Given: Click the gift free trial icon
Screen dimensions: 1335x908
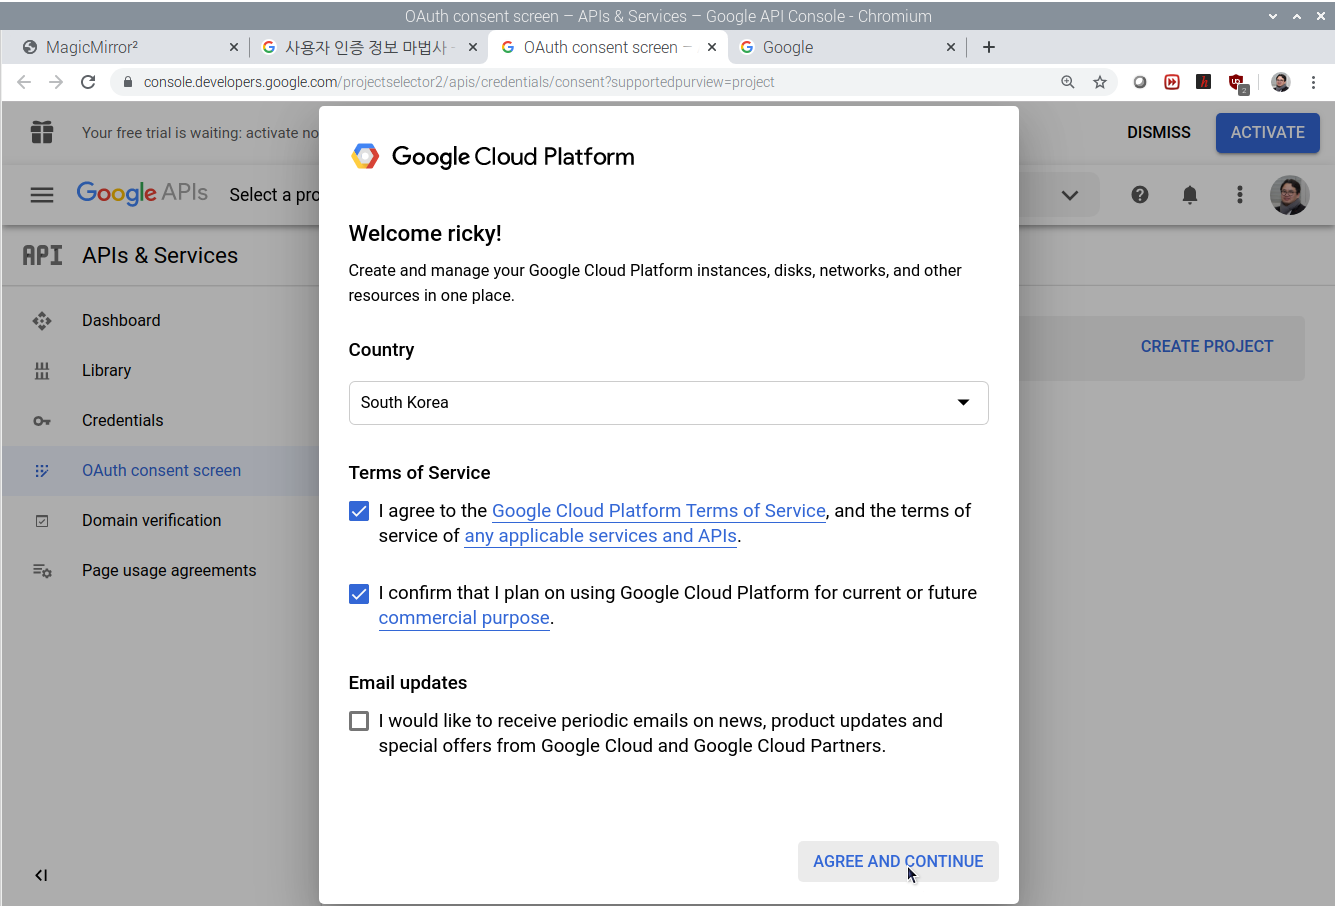Looking at the screenshot, I should coord(42,132).
